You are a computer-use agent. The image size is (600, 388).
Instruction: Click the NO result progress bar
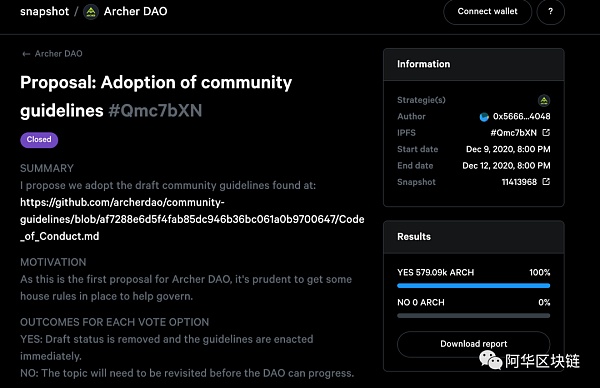click(473, 316)
